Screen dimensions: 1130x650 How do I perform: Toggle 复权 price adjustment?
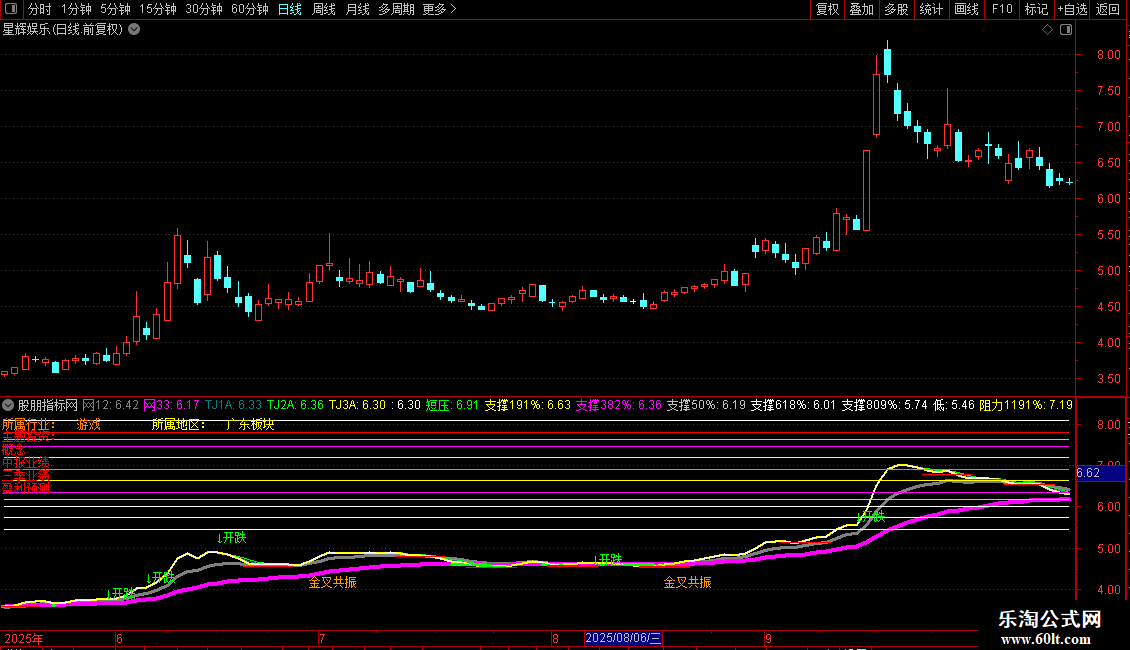click(x=827, y=10)
